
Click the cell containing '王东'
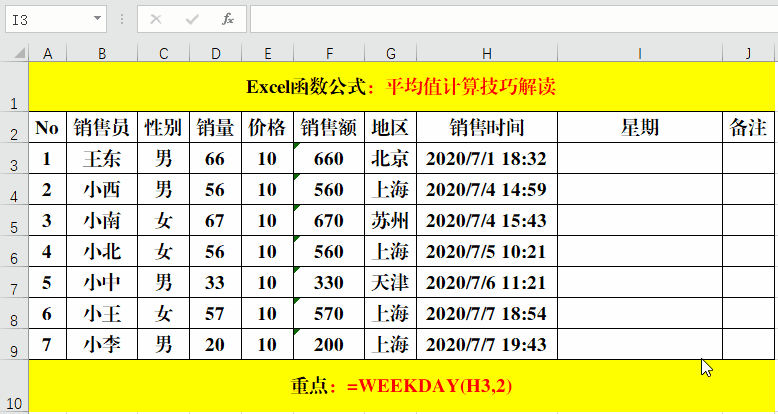[x=102, y=158]
